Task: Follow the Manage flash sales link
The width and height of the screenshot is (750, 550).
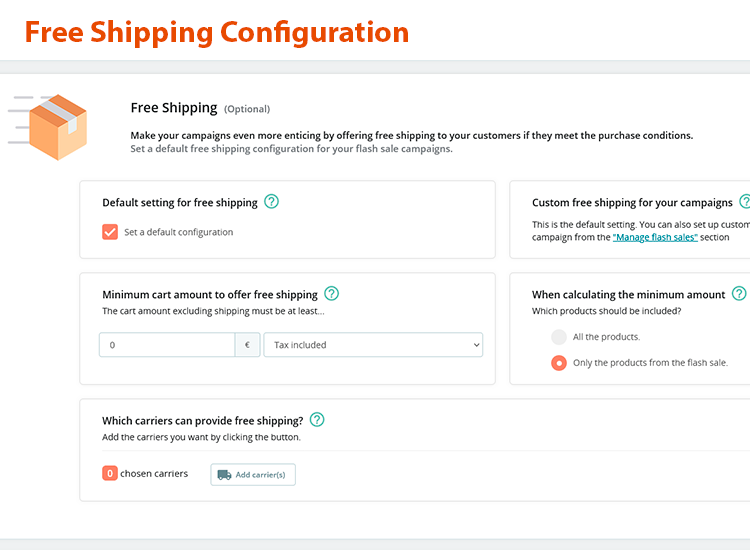Action: 655,237
